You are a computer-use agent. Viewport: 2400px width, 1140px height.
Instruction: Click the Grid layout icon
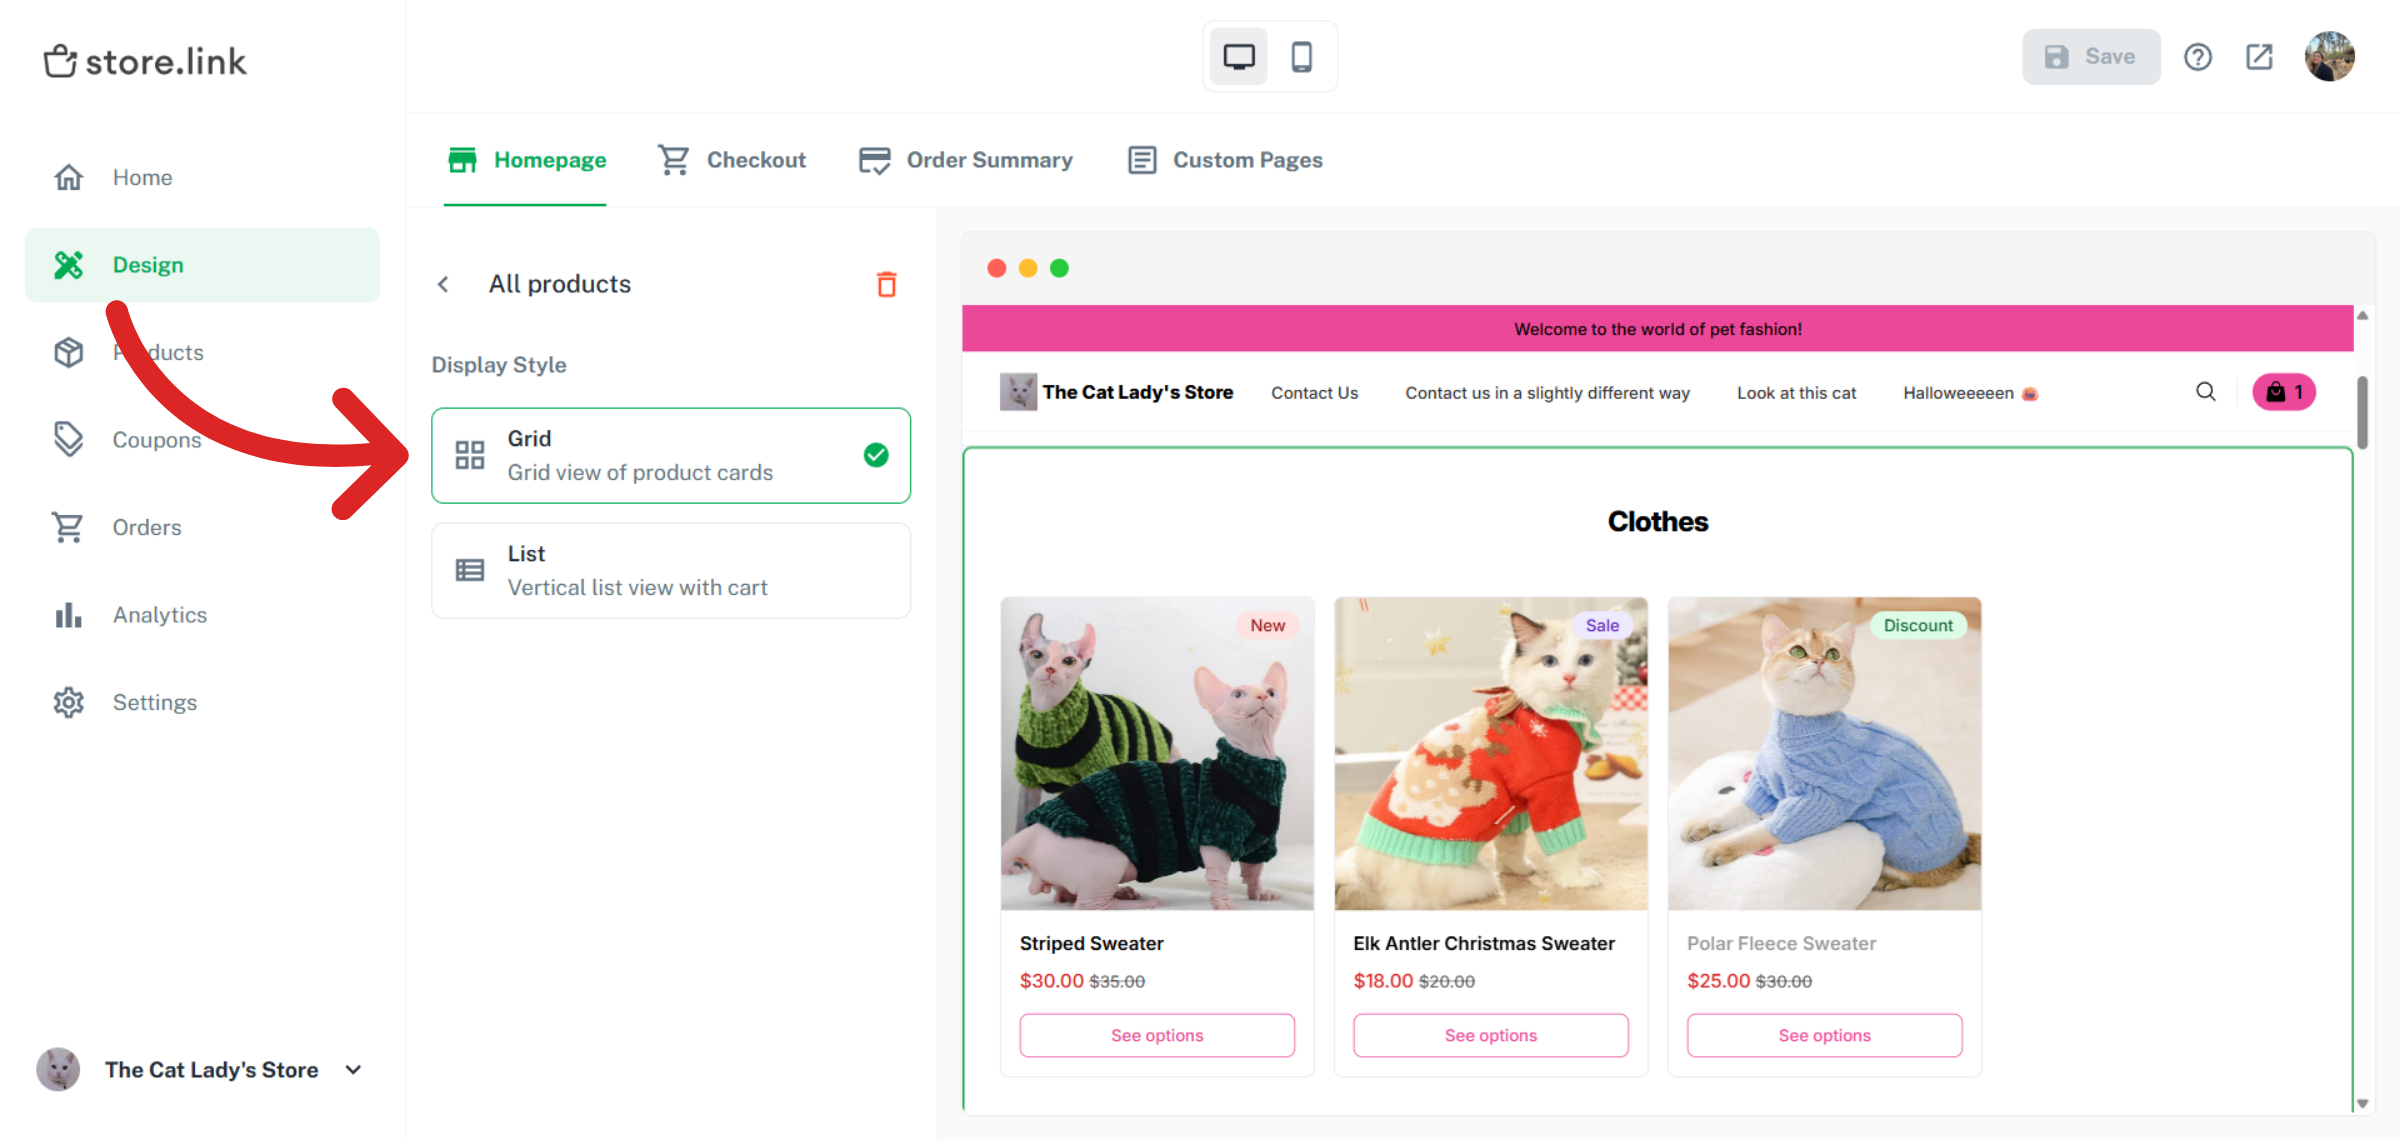click(470, 455)
